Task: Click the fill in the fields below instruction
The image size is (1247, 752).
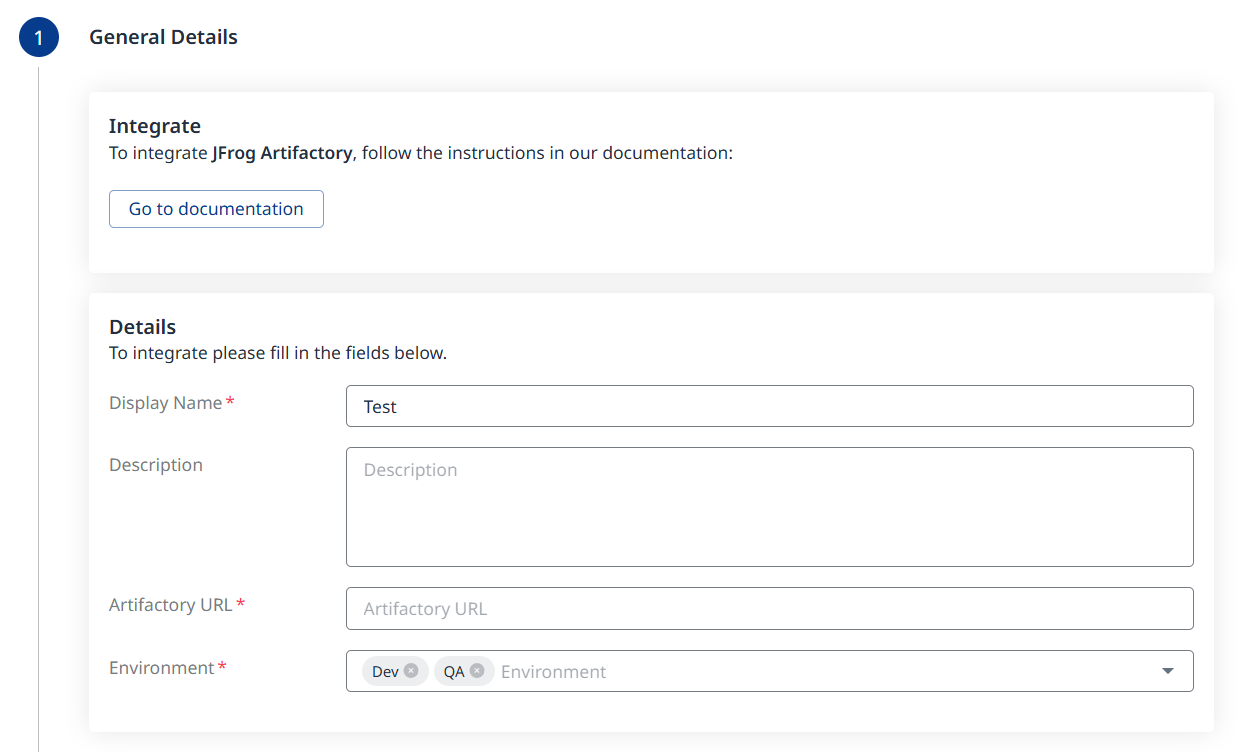Action: (278, 353)
